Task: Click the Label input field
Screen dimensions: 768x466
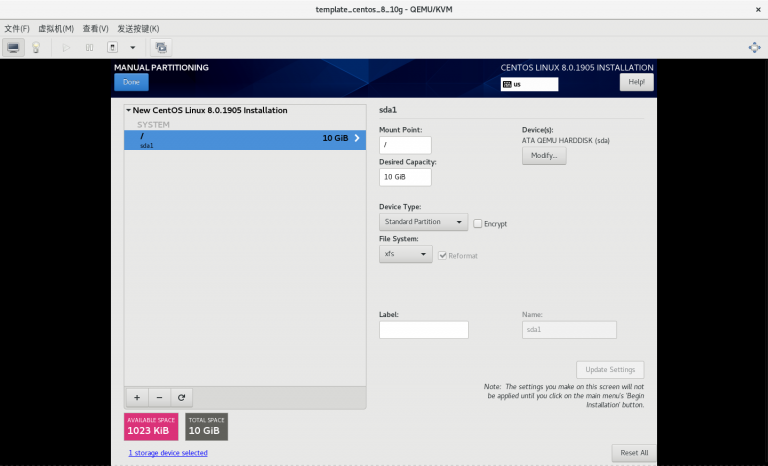Action: [424, 330]
